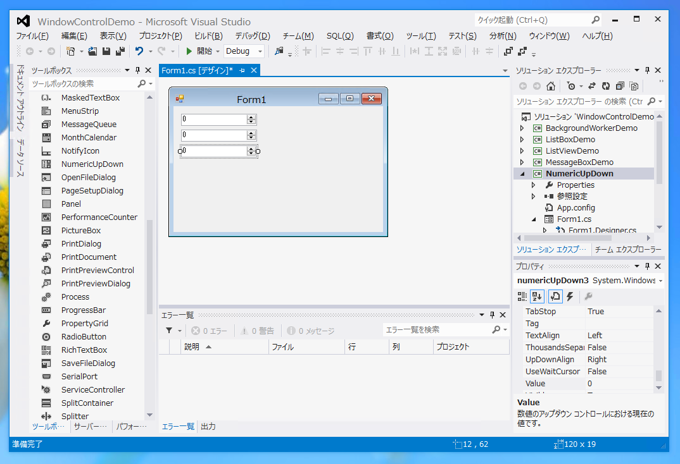This screenshot has width=680, height=464.
Task: Switch to the Server Explorer tab under Toolbox
Action: tap(90, 427)
